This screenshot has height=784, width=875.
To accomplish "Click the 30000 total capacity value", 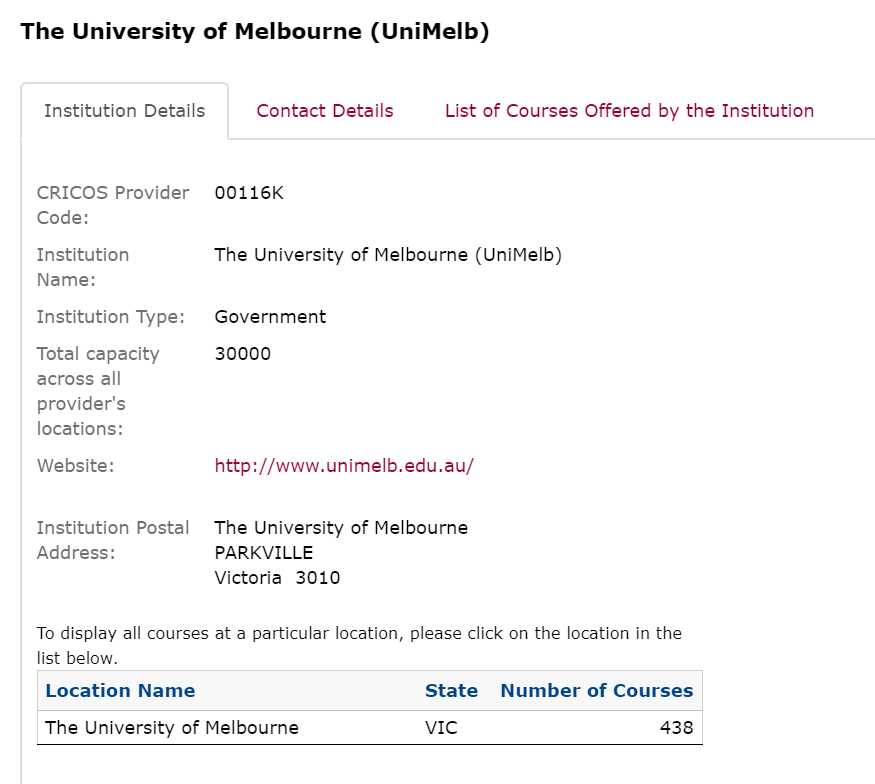I will pos(243,353).
